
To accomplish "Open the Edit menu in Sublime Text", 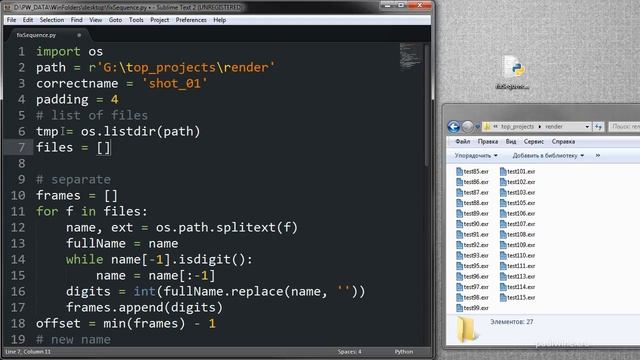I will 28,20.
